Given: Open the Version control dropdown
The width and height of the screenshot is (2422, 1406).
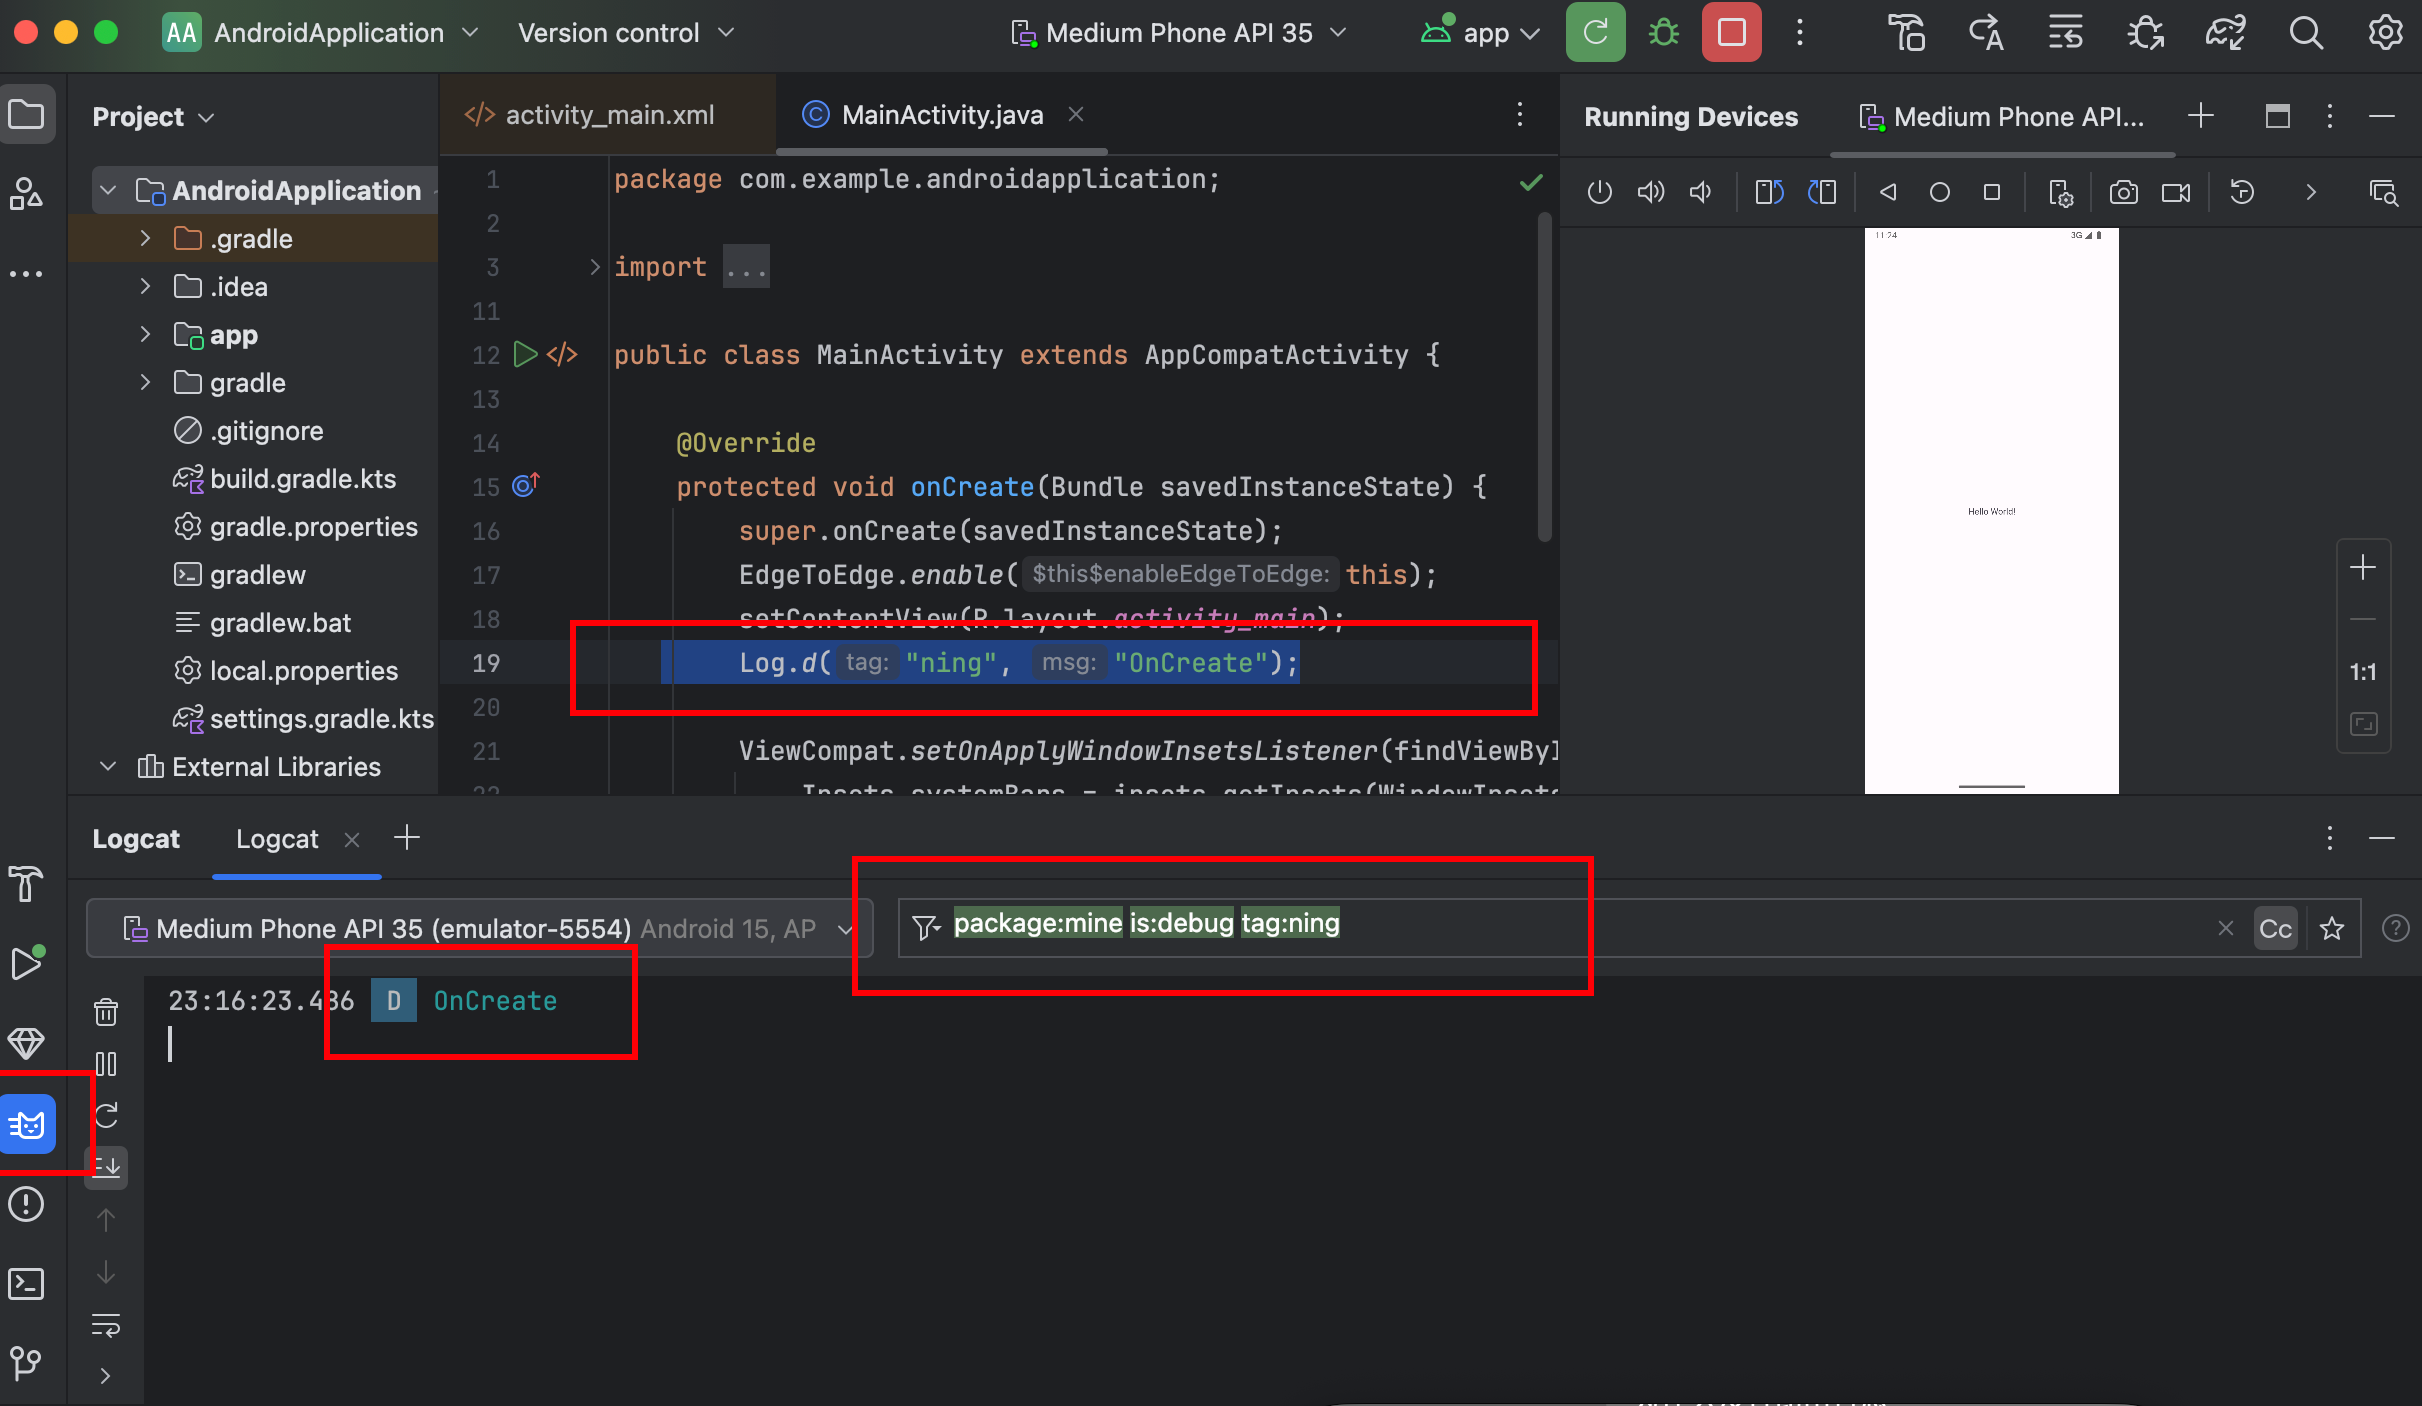Looking at the screenshot, I should 626,33.
